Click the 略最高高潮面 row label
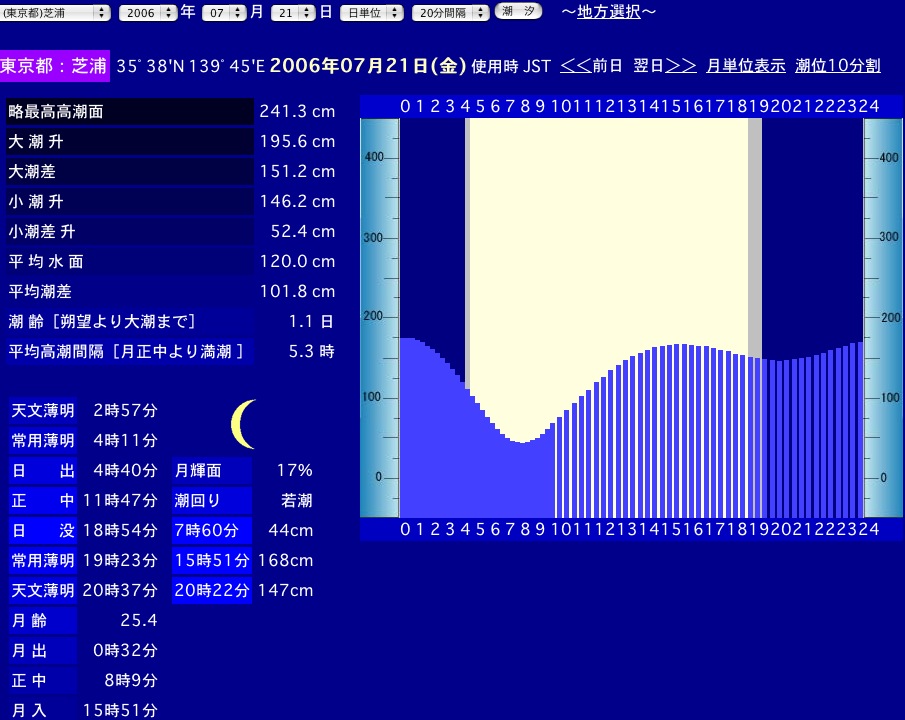 [x=130, y=111]
